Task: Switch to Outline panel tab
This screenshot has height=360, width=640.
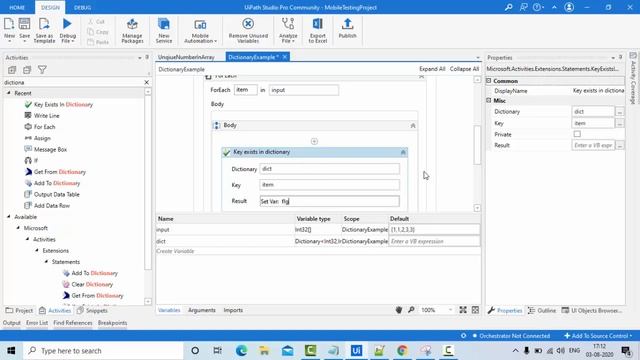Action: 542,311
